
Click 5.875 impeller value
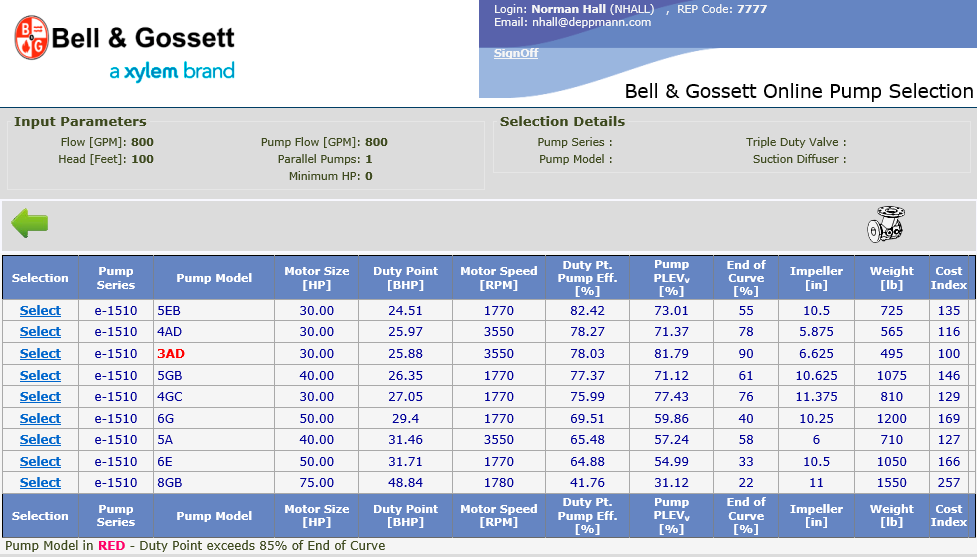pyautogui.click(x=816, y=331)
